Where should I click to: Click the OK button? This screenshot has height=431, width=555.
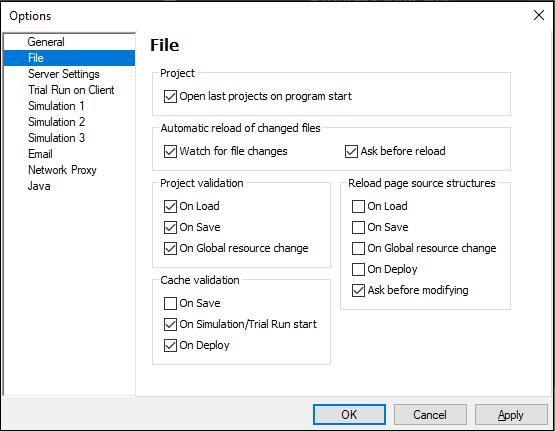pos(349,414)
